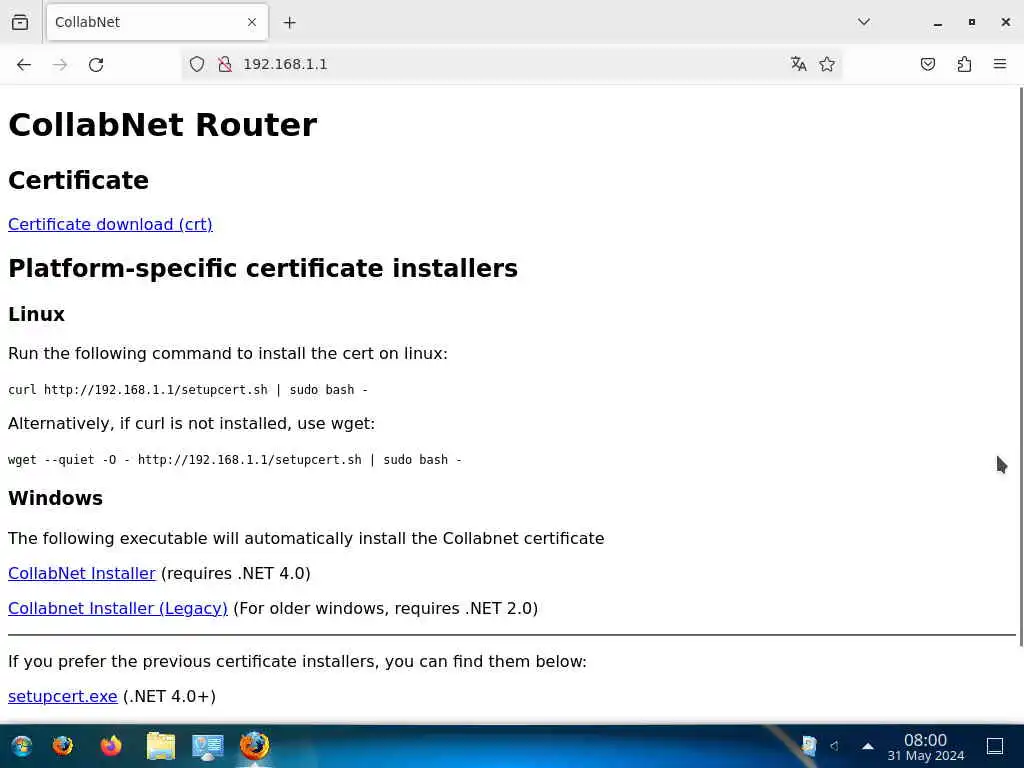Open a new tab with plus button
The width and height of the screenshot is (1024, 768).
click(x=289, y=22)
